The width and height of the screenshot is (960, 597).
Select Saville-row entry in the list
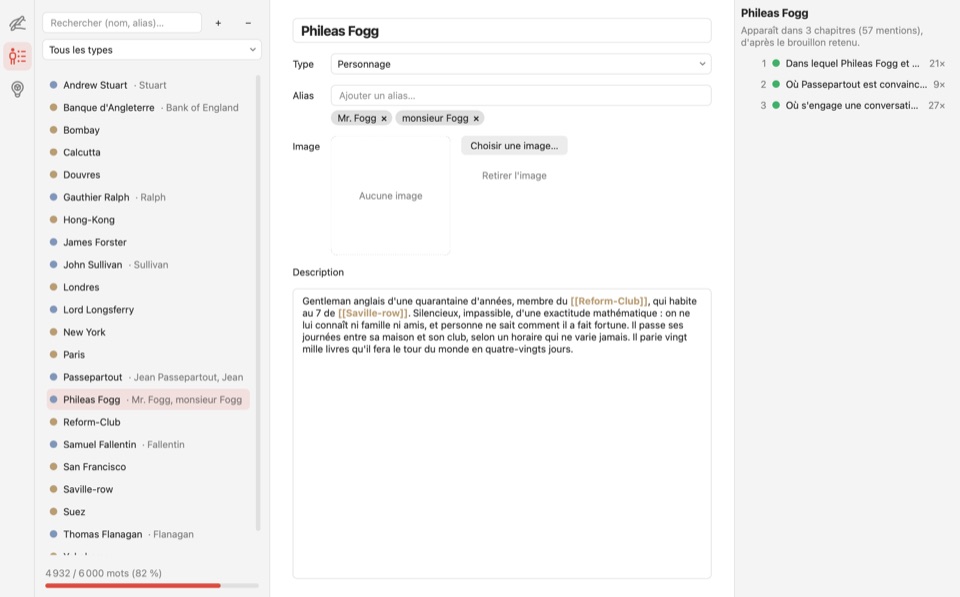click(x=148, y=489)
